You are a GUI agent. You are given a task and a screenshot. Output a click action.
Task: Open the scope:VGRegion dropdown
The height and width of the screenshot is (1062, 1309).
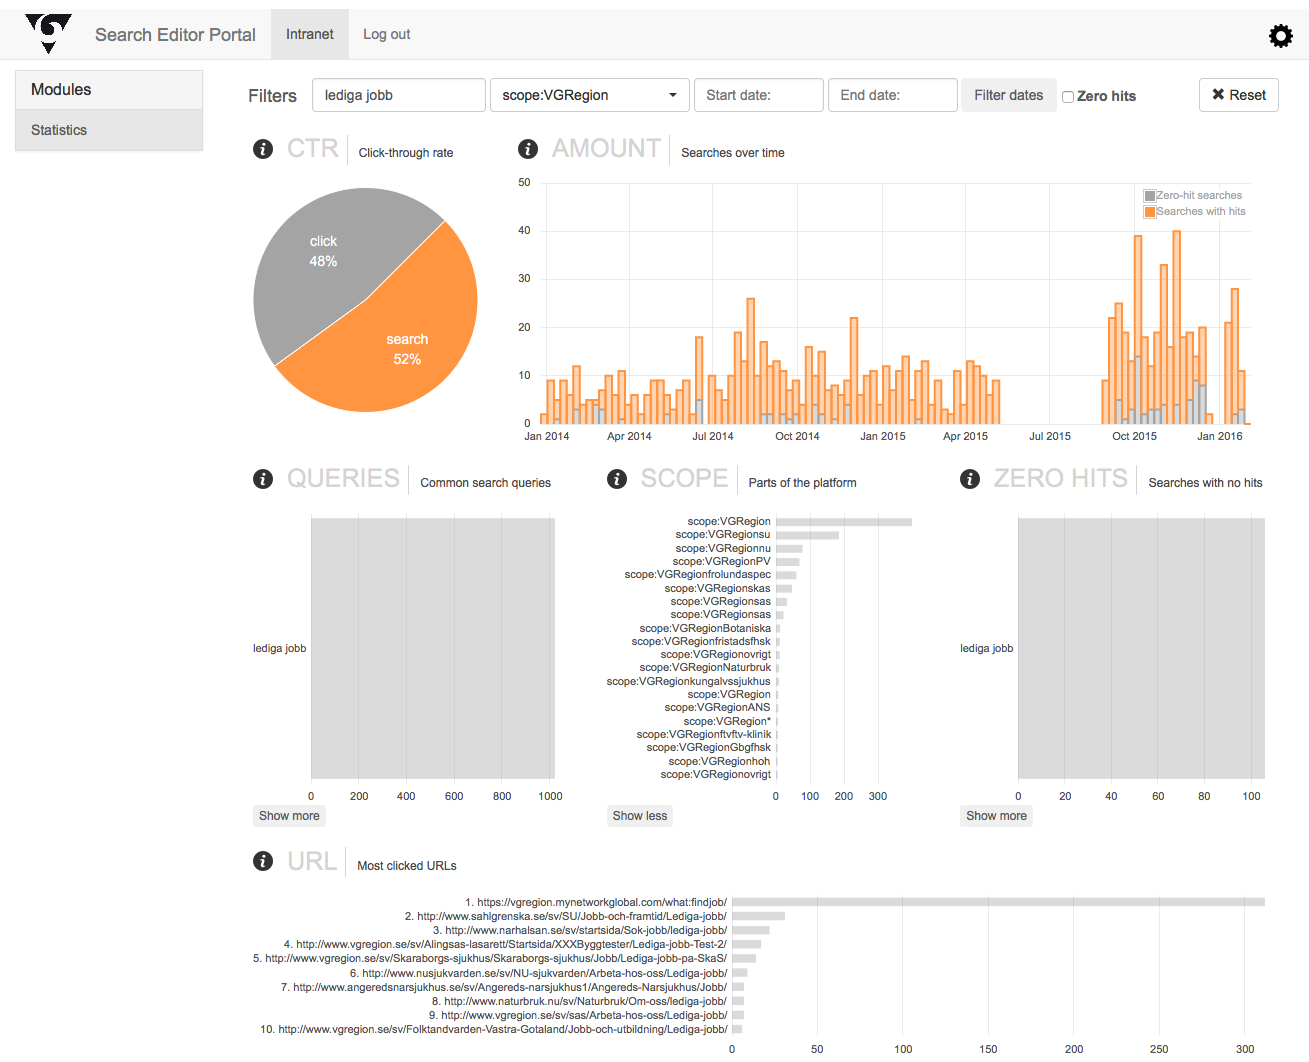[x=589, y=95]
